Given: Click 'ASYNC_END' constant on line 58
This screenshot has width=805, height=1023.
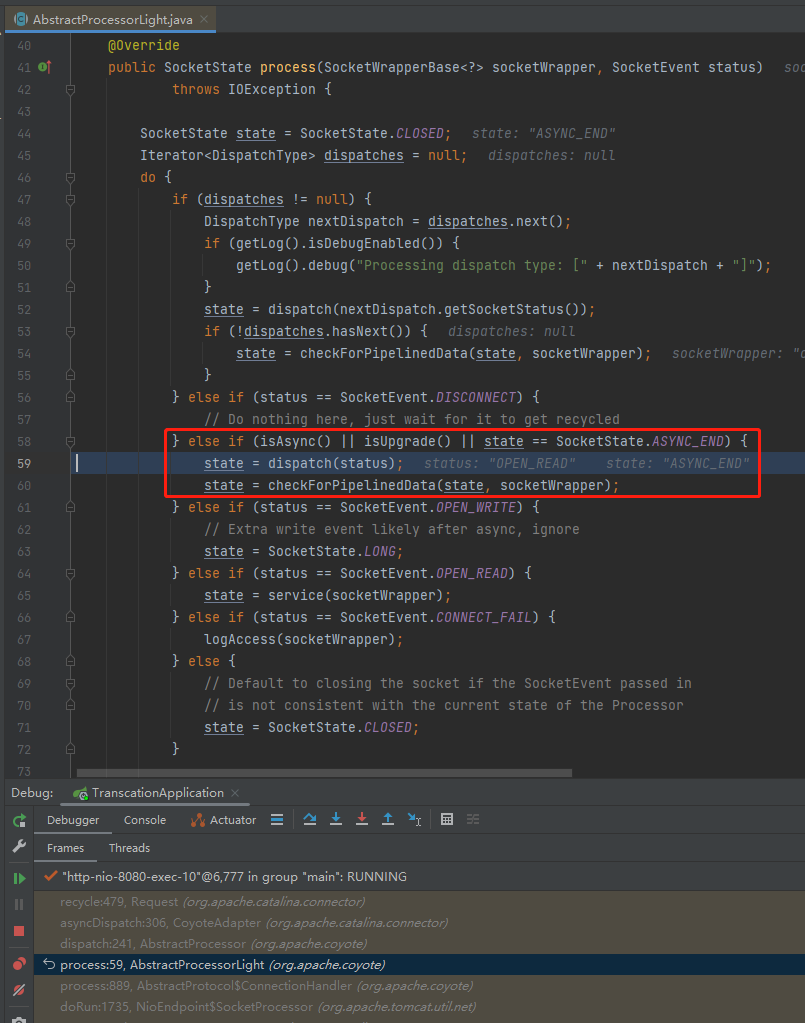Looking at the screenshot, I should 687,442.
